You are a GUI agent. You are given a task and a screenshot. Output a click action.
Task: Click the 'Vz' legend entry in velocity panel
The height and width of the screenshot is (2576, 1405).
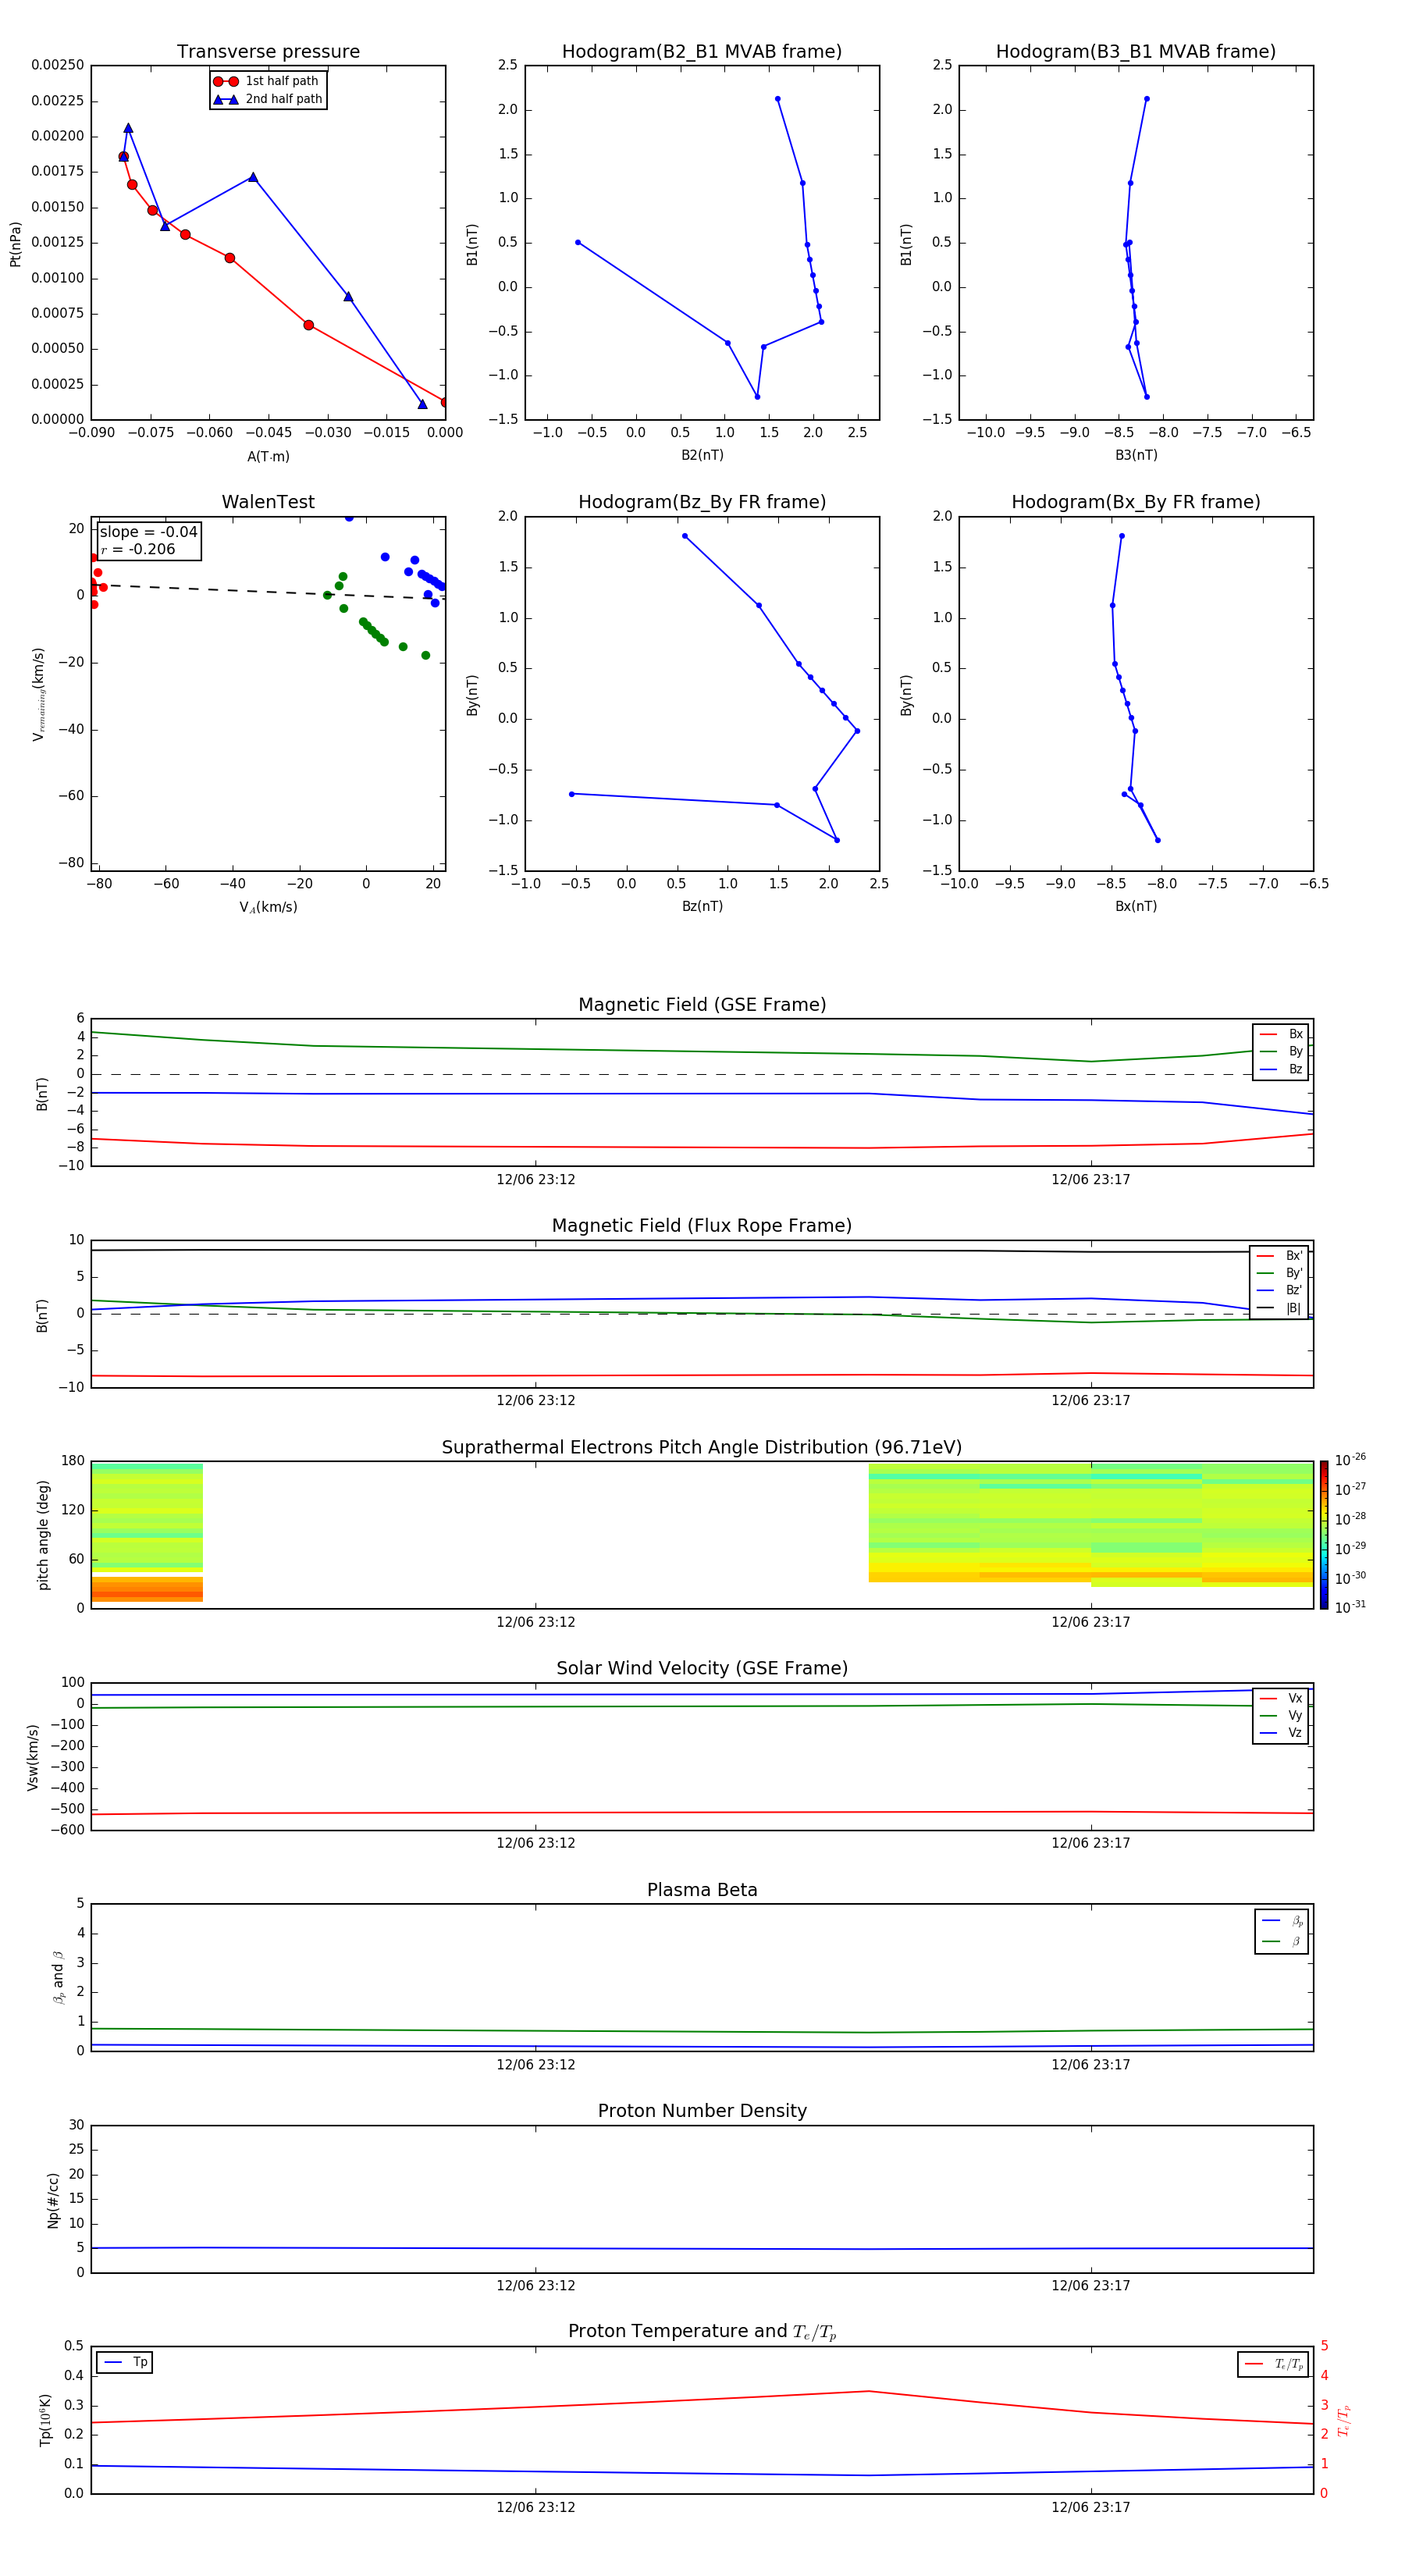pos(1281,1733)
